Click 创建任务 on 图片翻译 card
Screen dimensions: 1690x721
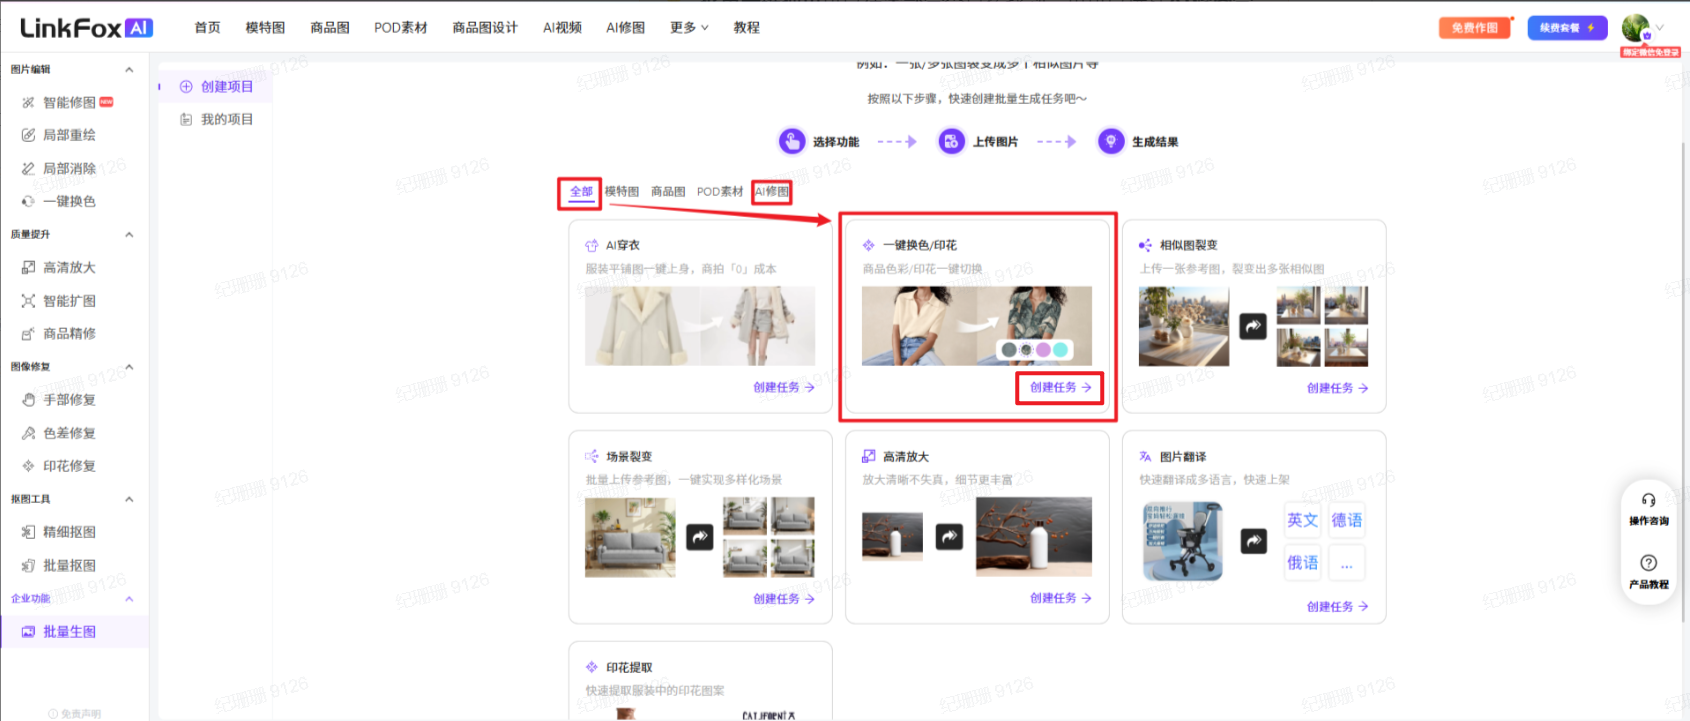(1337, 606)
